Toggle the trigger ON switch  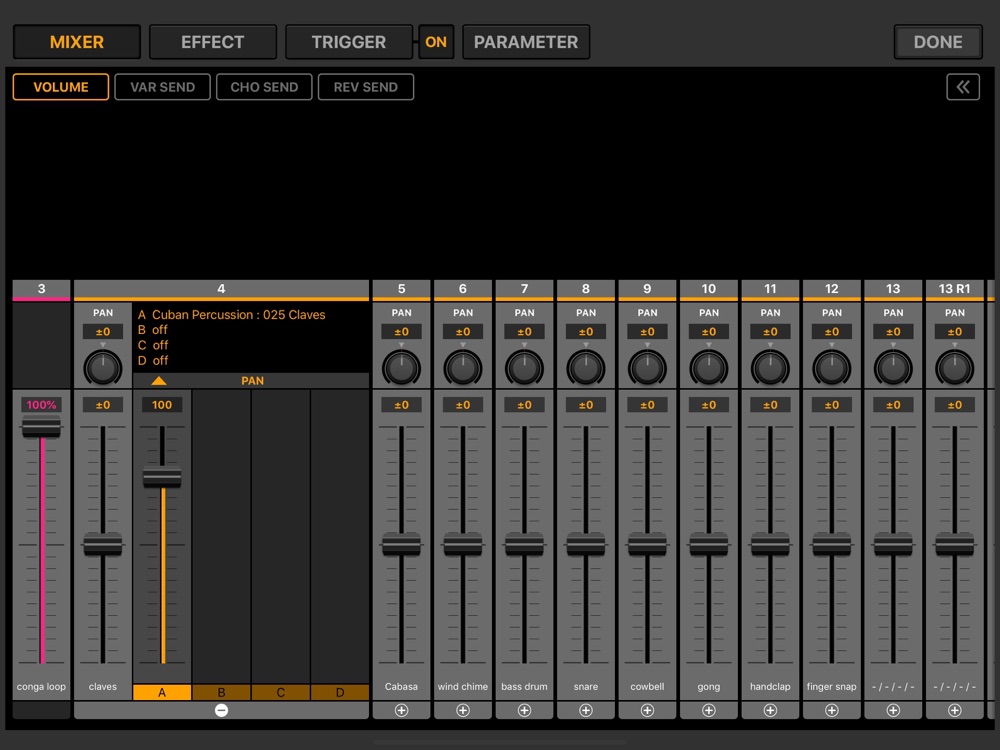436,42
